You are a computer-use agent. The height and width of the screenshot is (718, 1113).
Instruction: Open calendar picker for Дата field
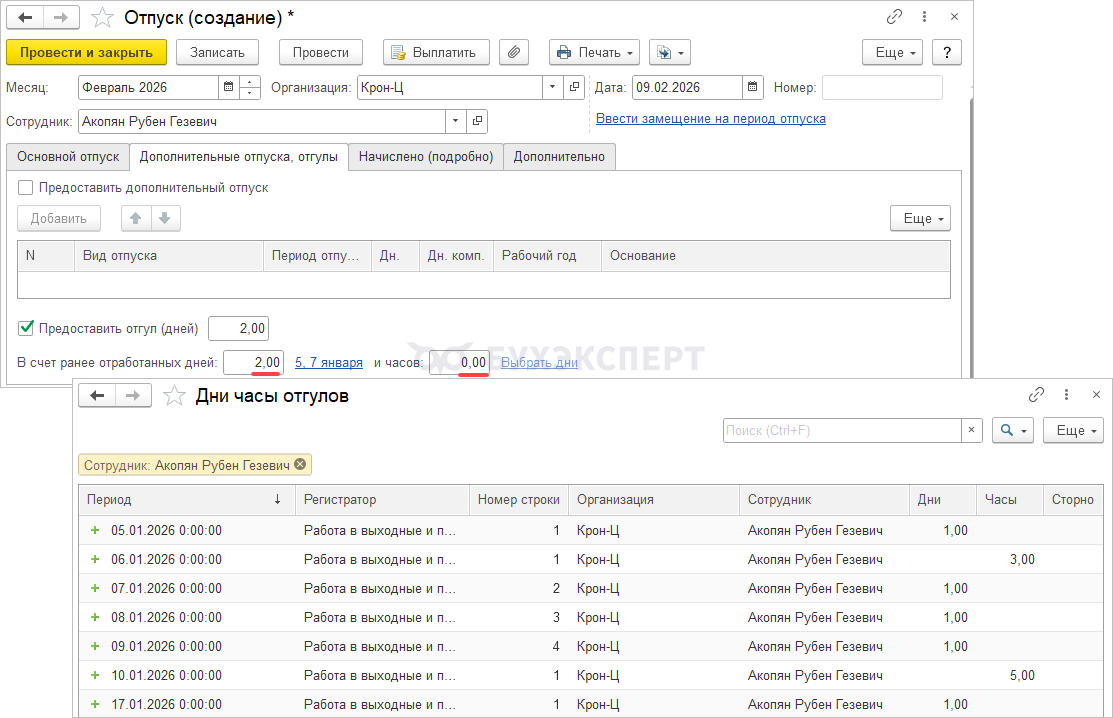(752, 88)
